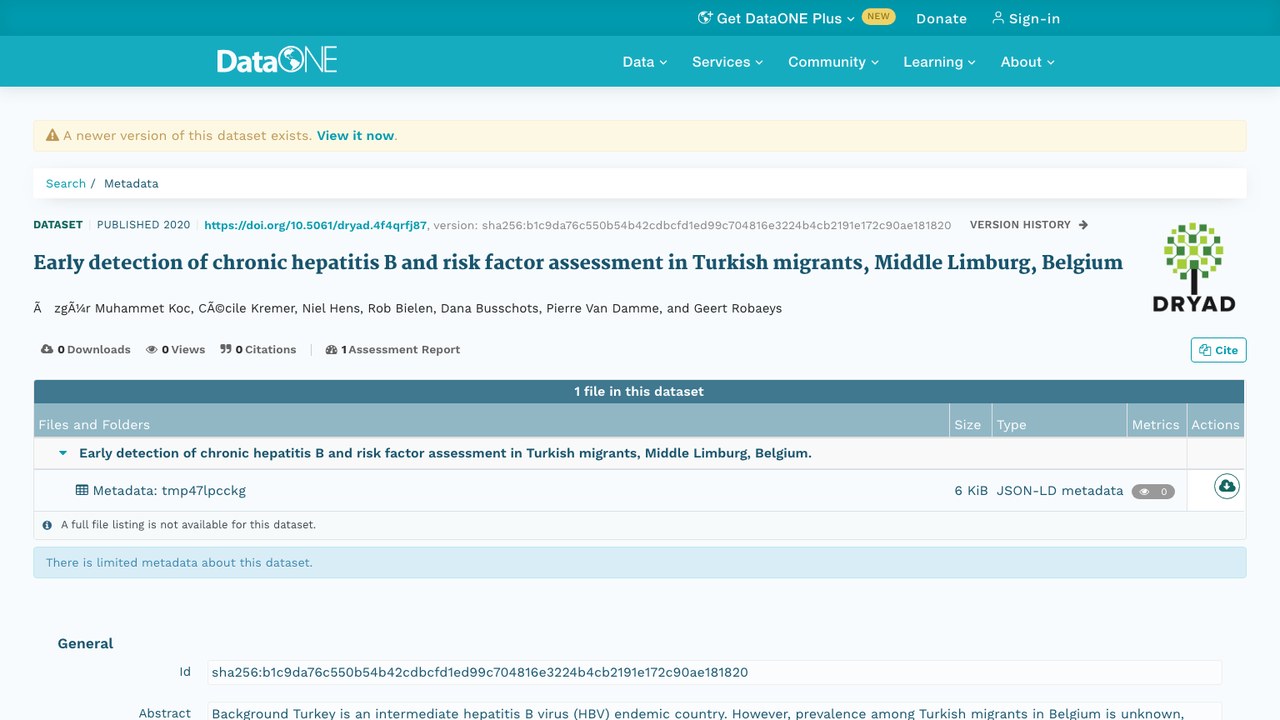
Task: Click the View it now link
Action: [x=356, y=135]
